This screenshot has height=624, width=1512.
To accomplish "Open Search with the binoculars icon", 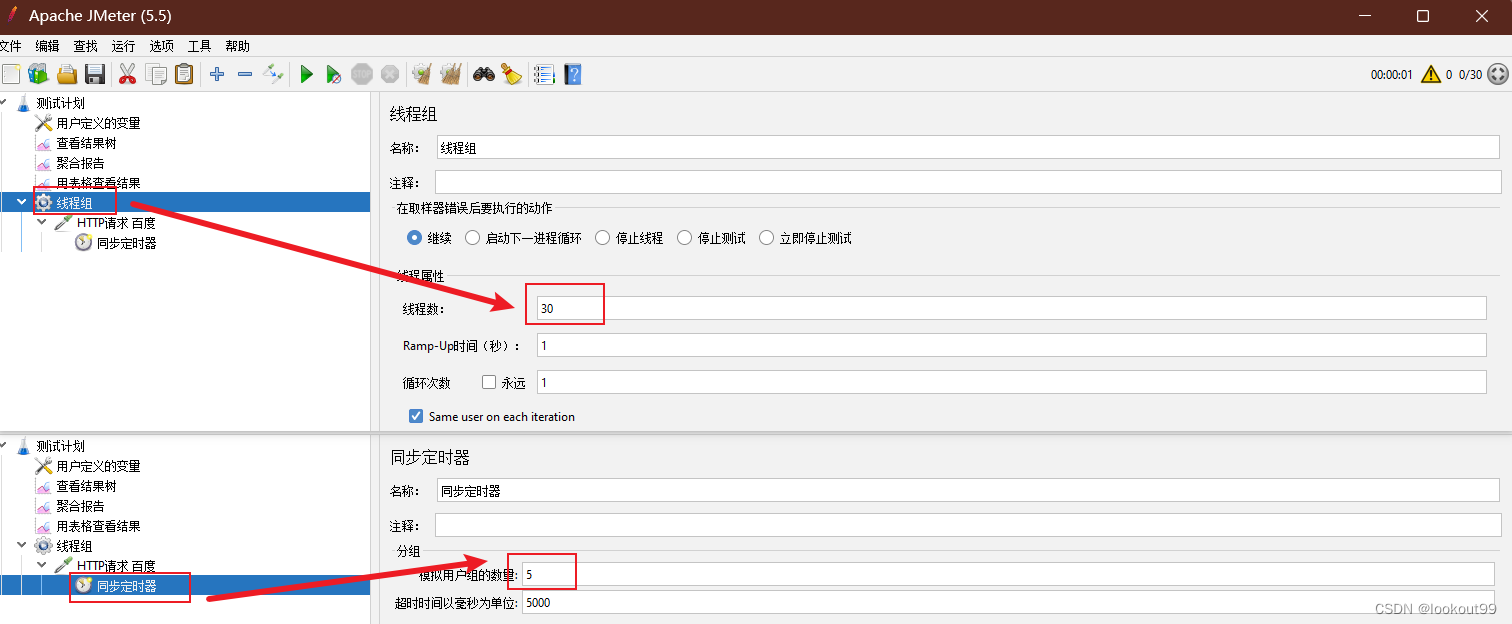I will (x=484, y=74).
